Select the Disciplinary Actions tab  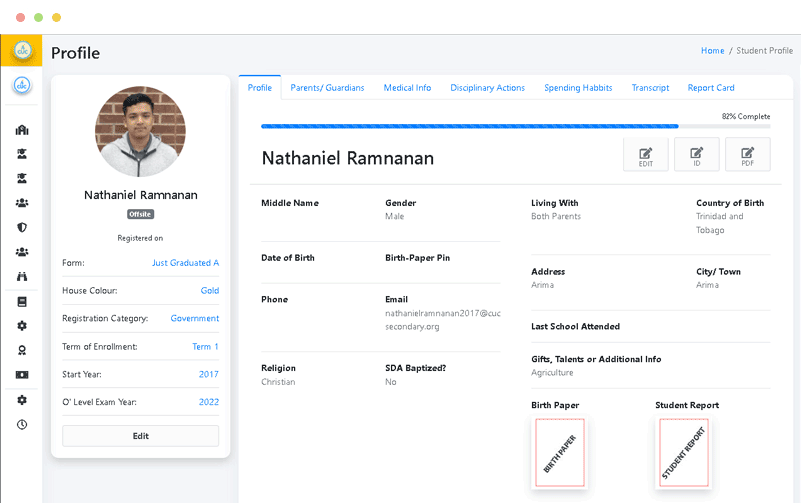coord(487,88)
